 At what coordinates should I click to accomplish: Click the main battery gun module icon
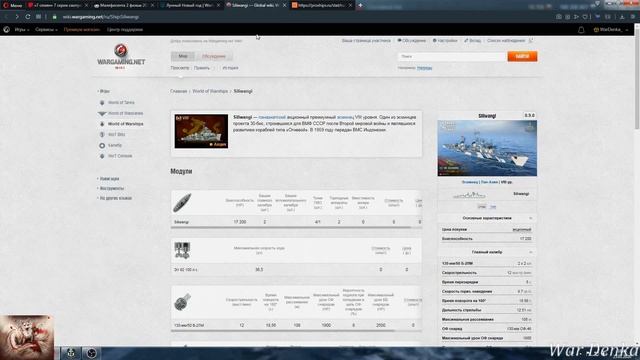182,302
